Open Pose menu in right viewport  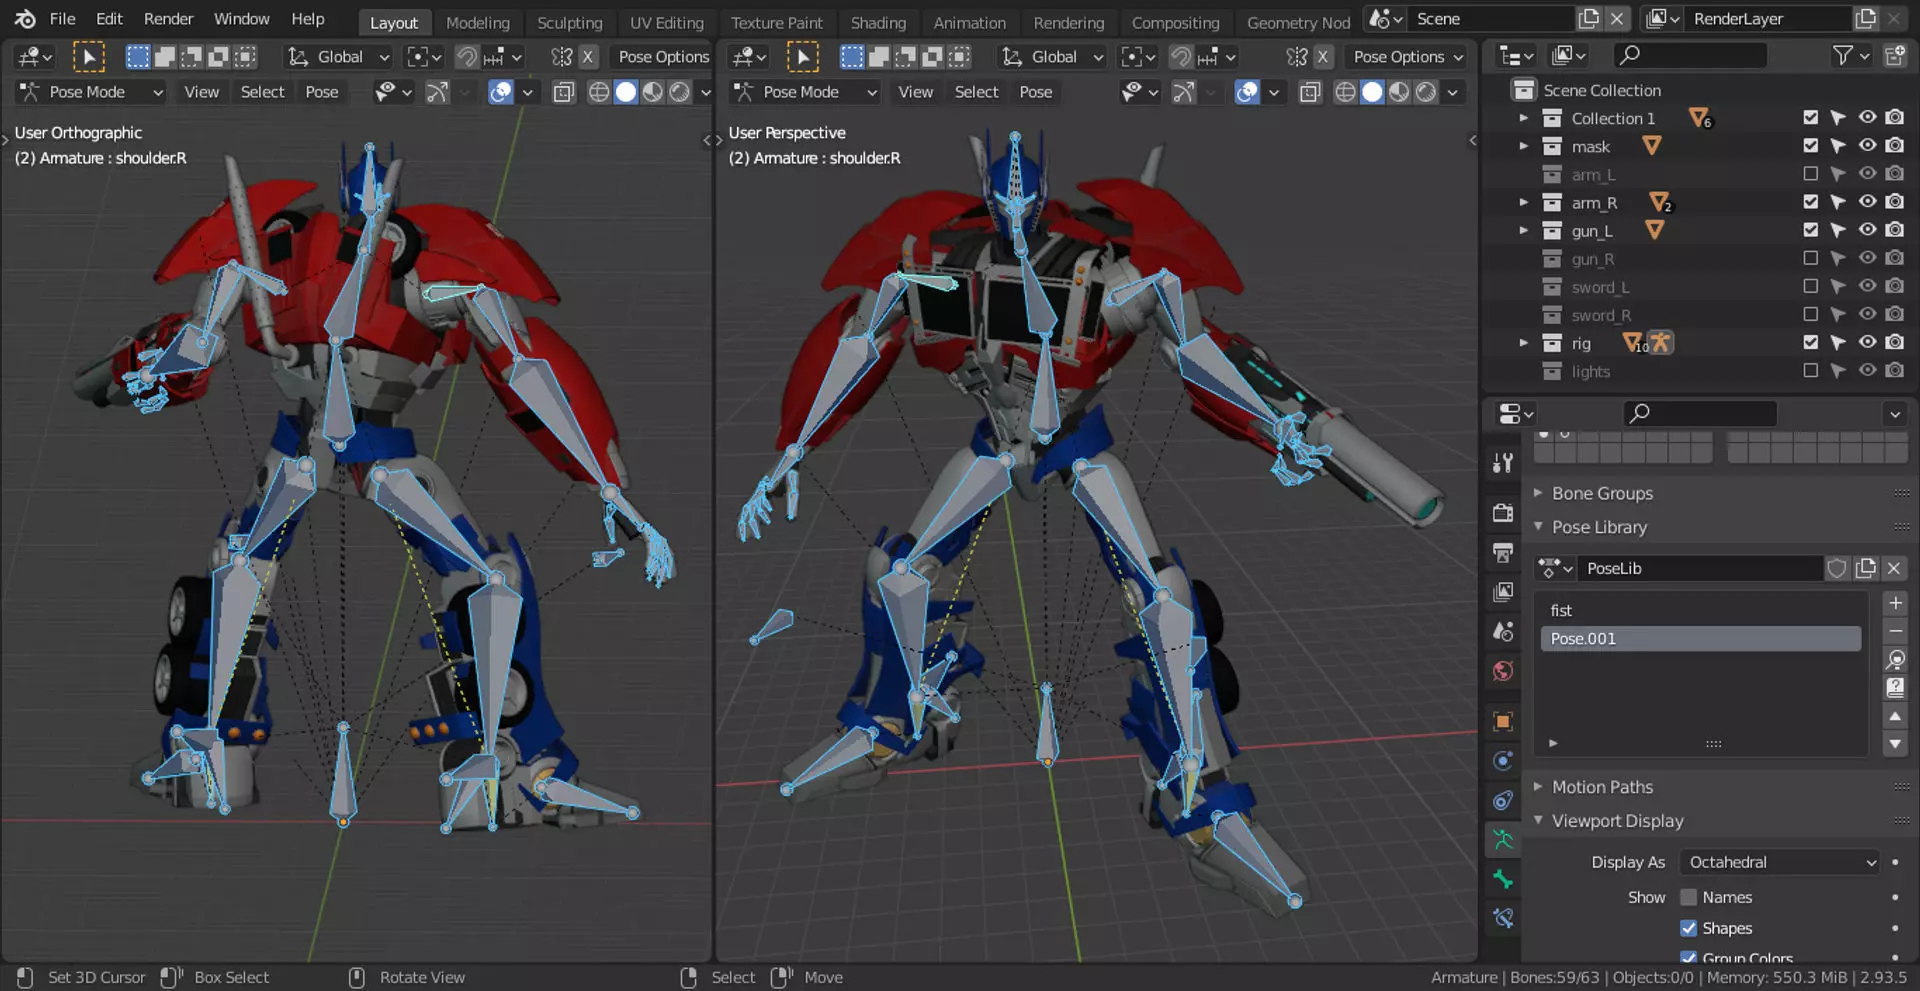[x=1036, y=92]
